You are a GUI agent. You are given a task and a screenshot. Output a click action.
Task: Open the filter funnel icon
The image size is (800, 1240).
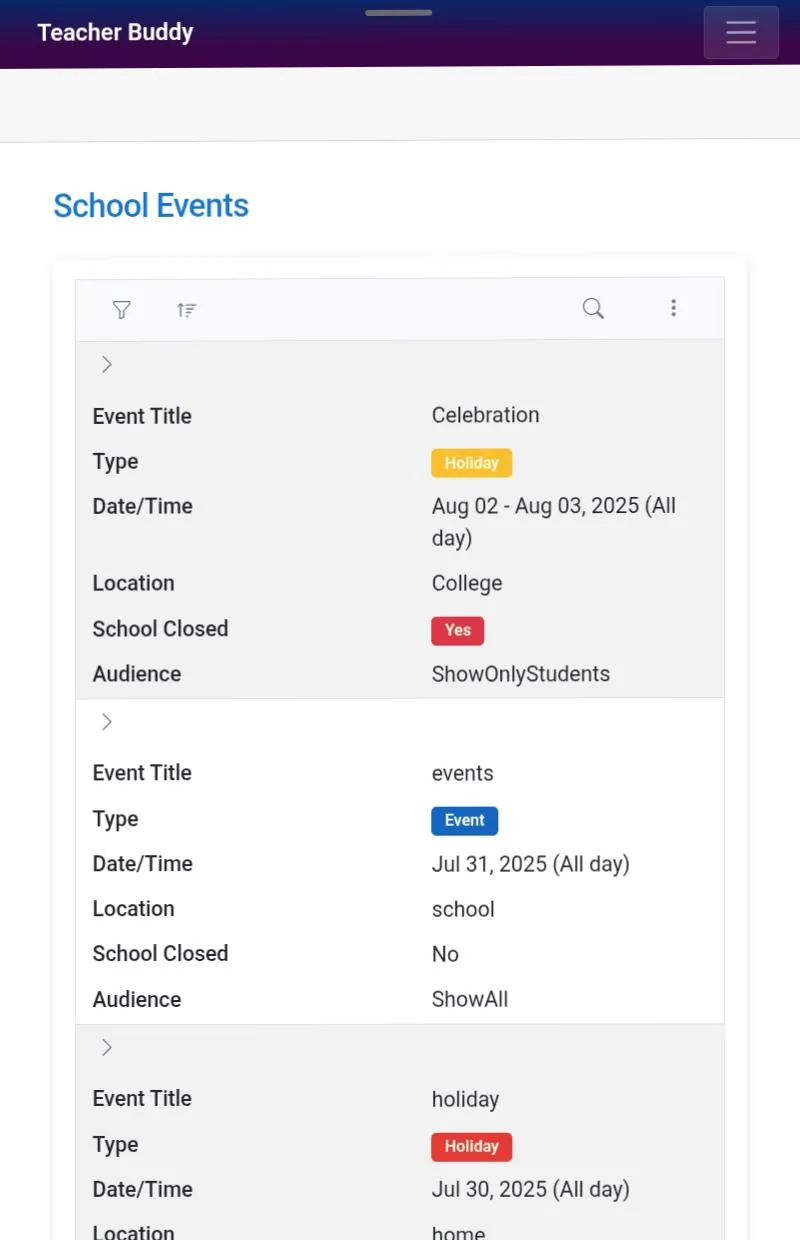pyautogui.click(x=122, y=309)
